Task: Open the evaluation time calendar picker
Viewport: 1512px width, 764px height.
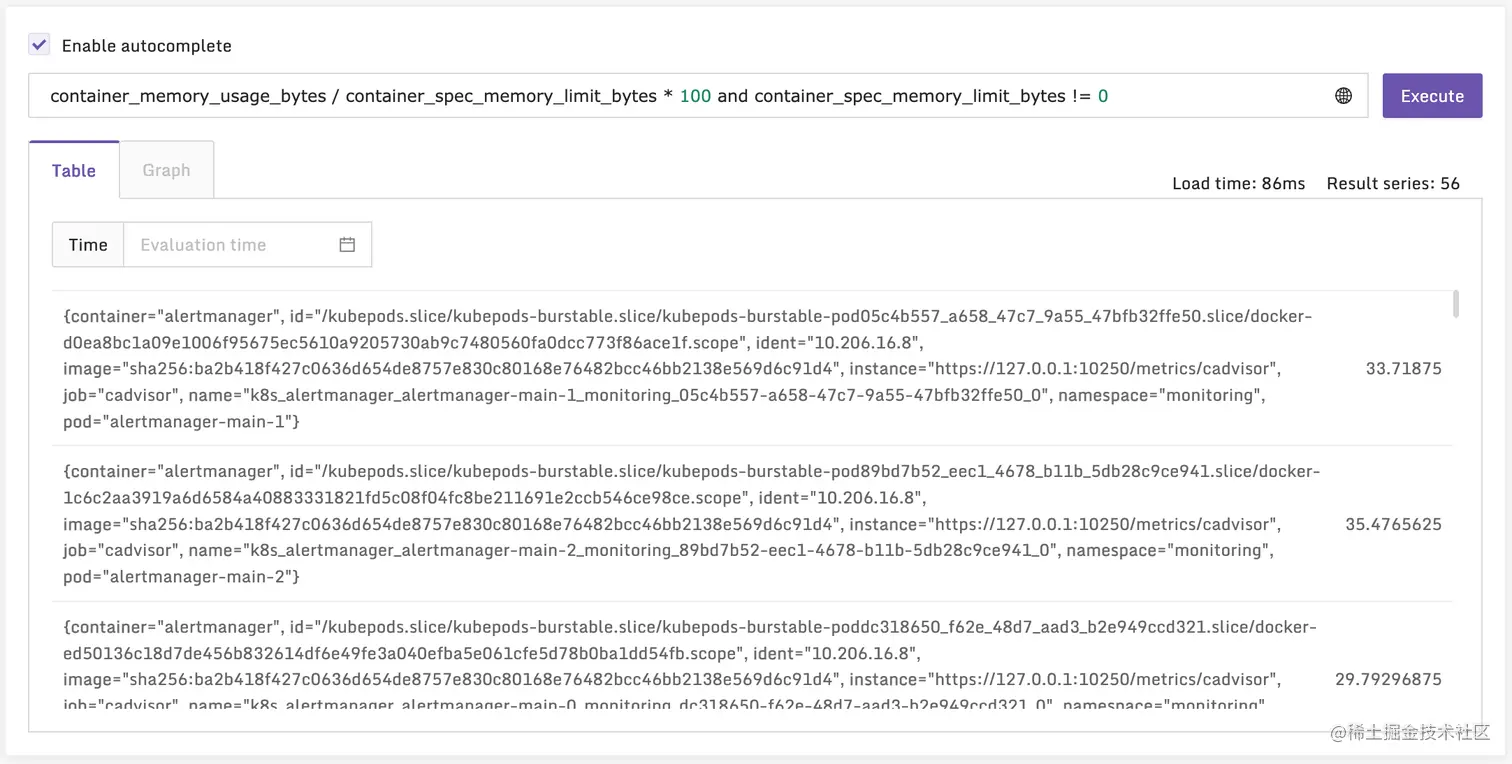Action: pos(346,244)
